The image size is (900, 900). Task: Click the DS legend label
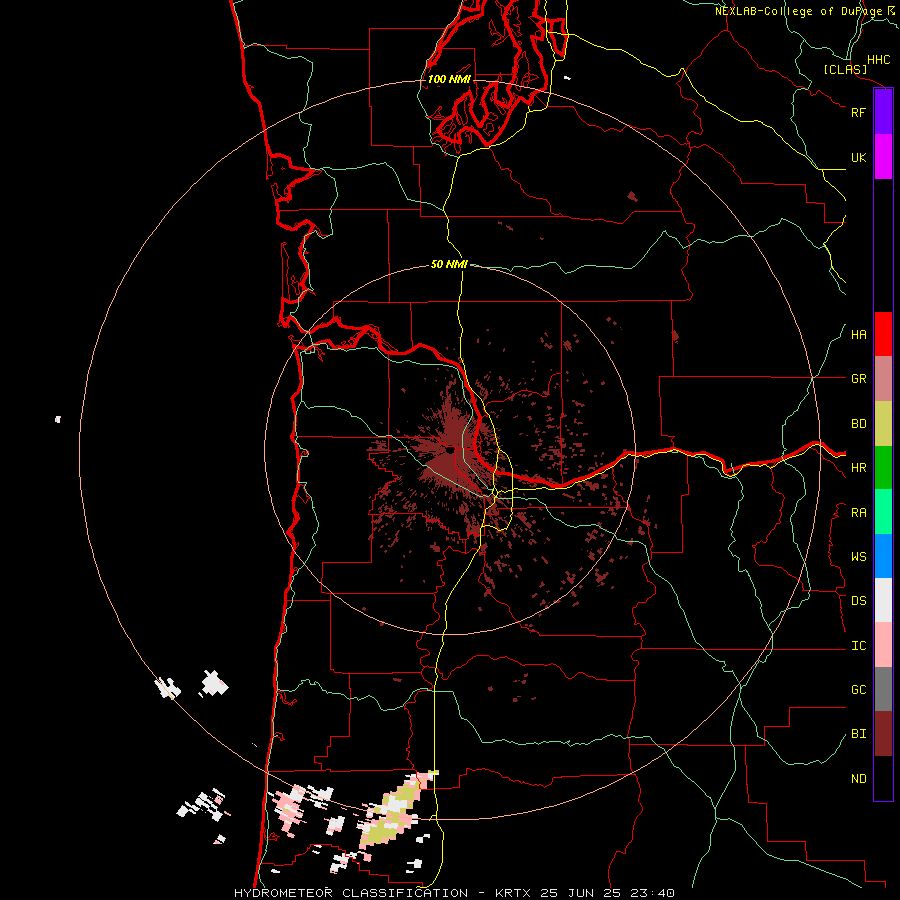[x=858, y=601]
